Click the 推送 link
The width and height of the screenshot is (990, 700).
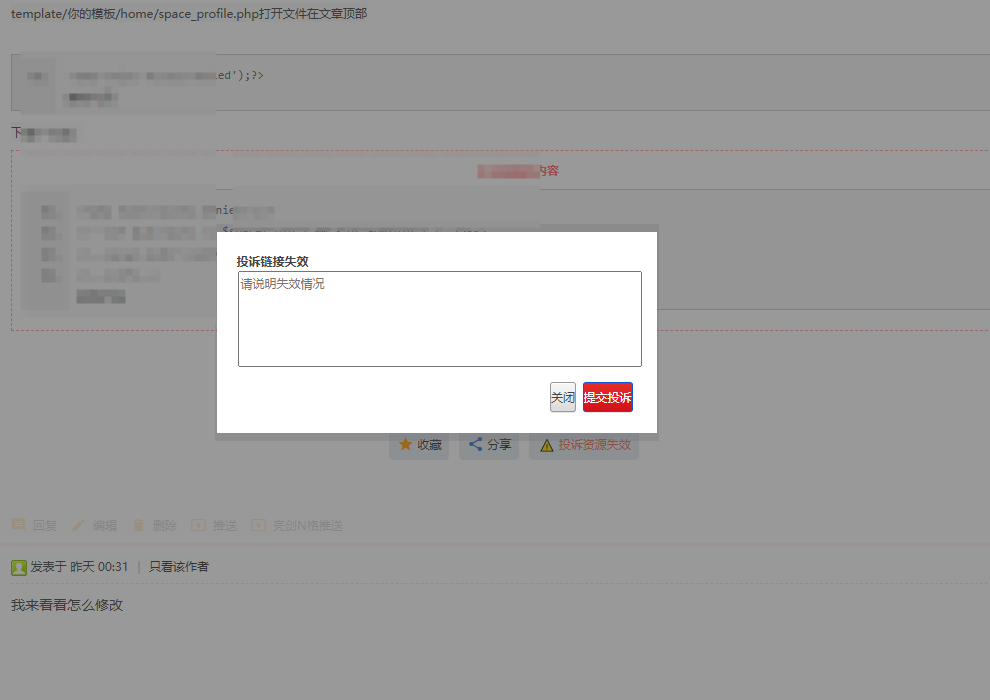click(225, 525)
